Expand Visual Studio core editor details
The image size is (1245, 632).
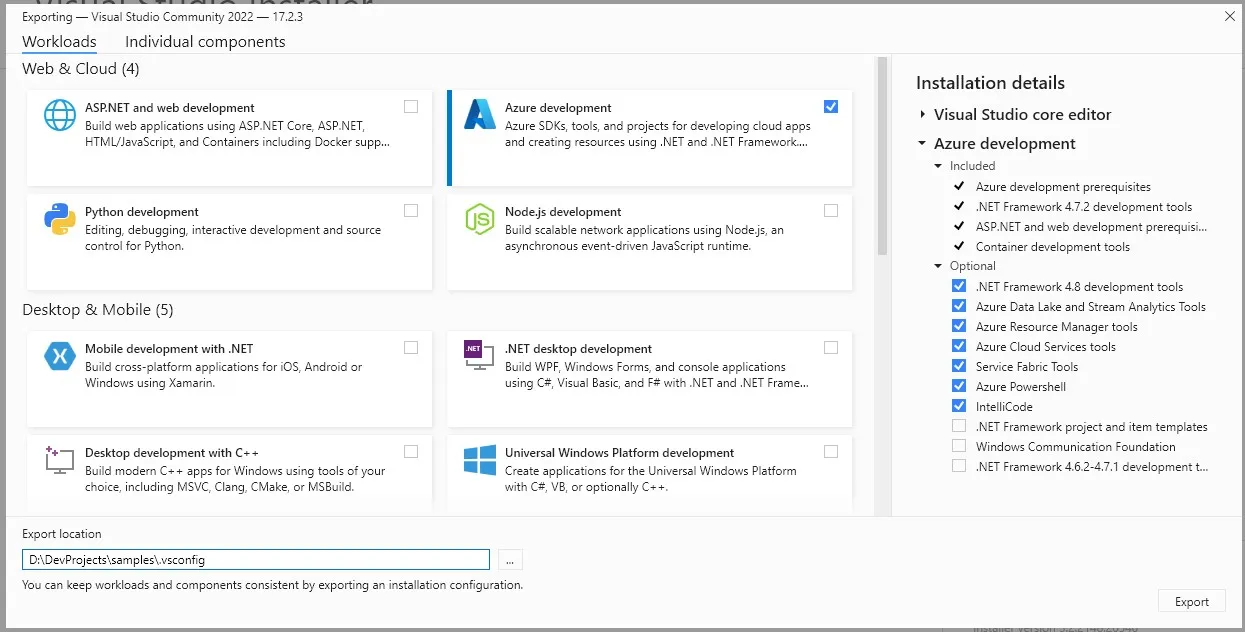923,115
